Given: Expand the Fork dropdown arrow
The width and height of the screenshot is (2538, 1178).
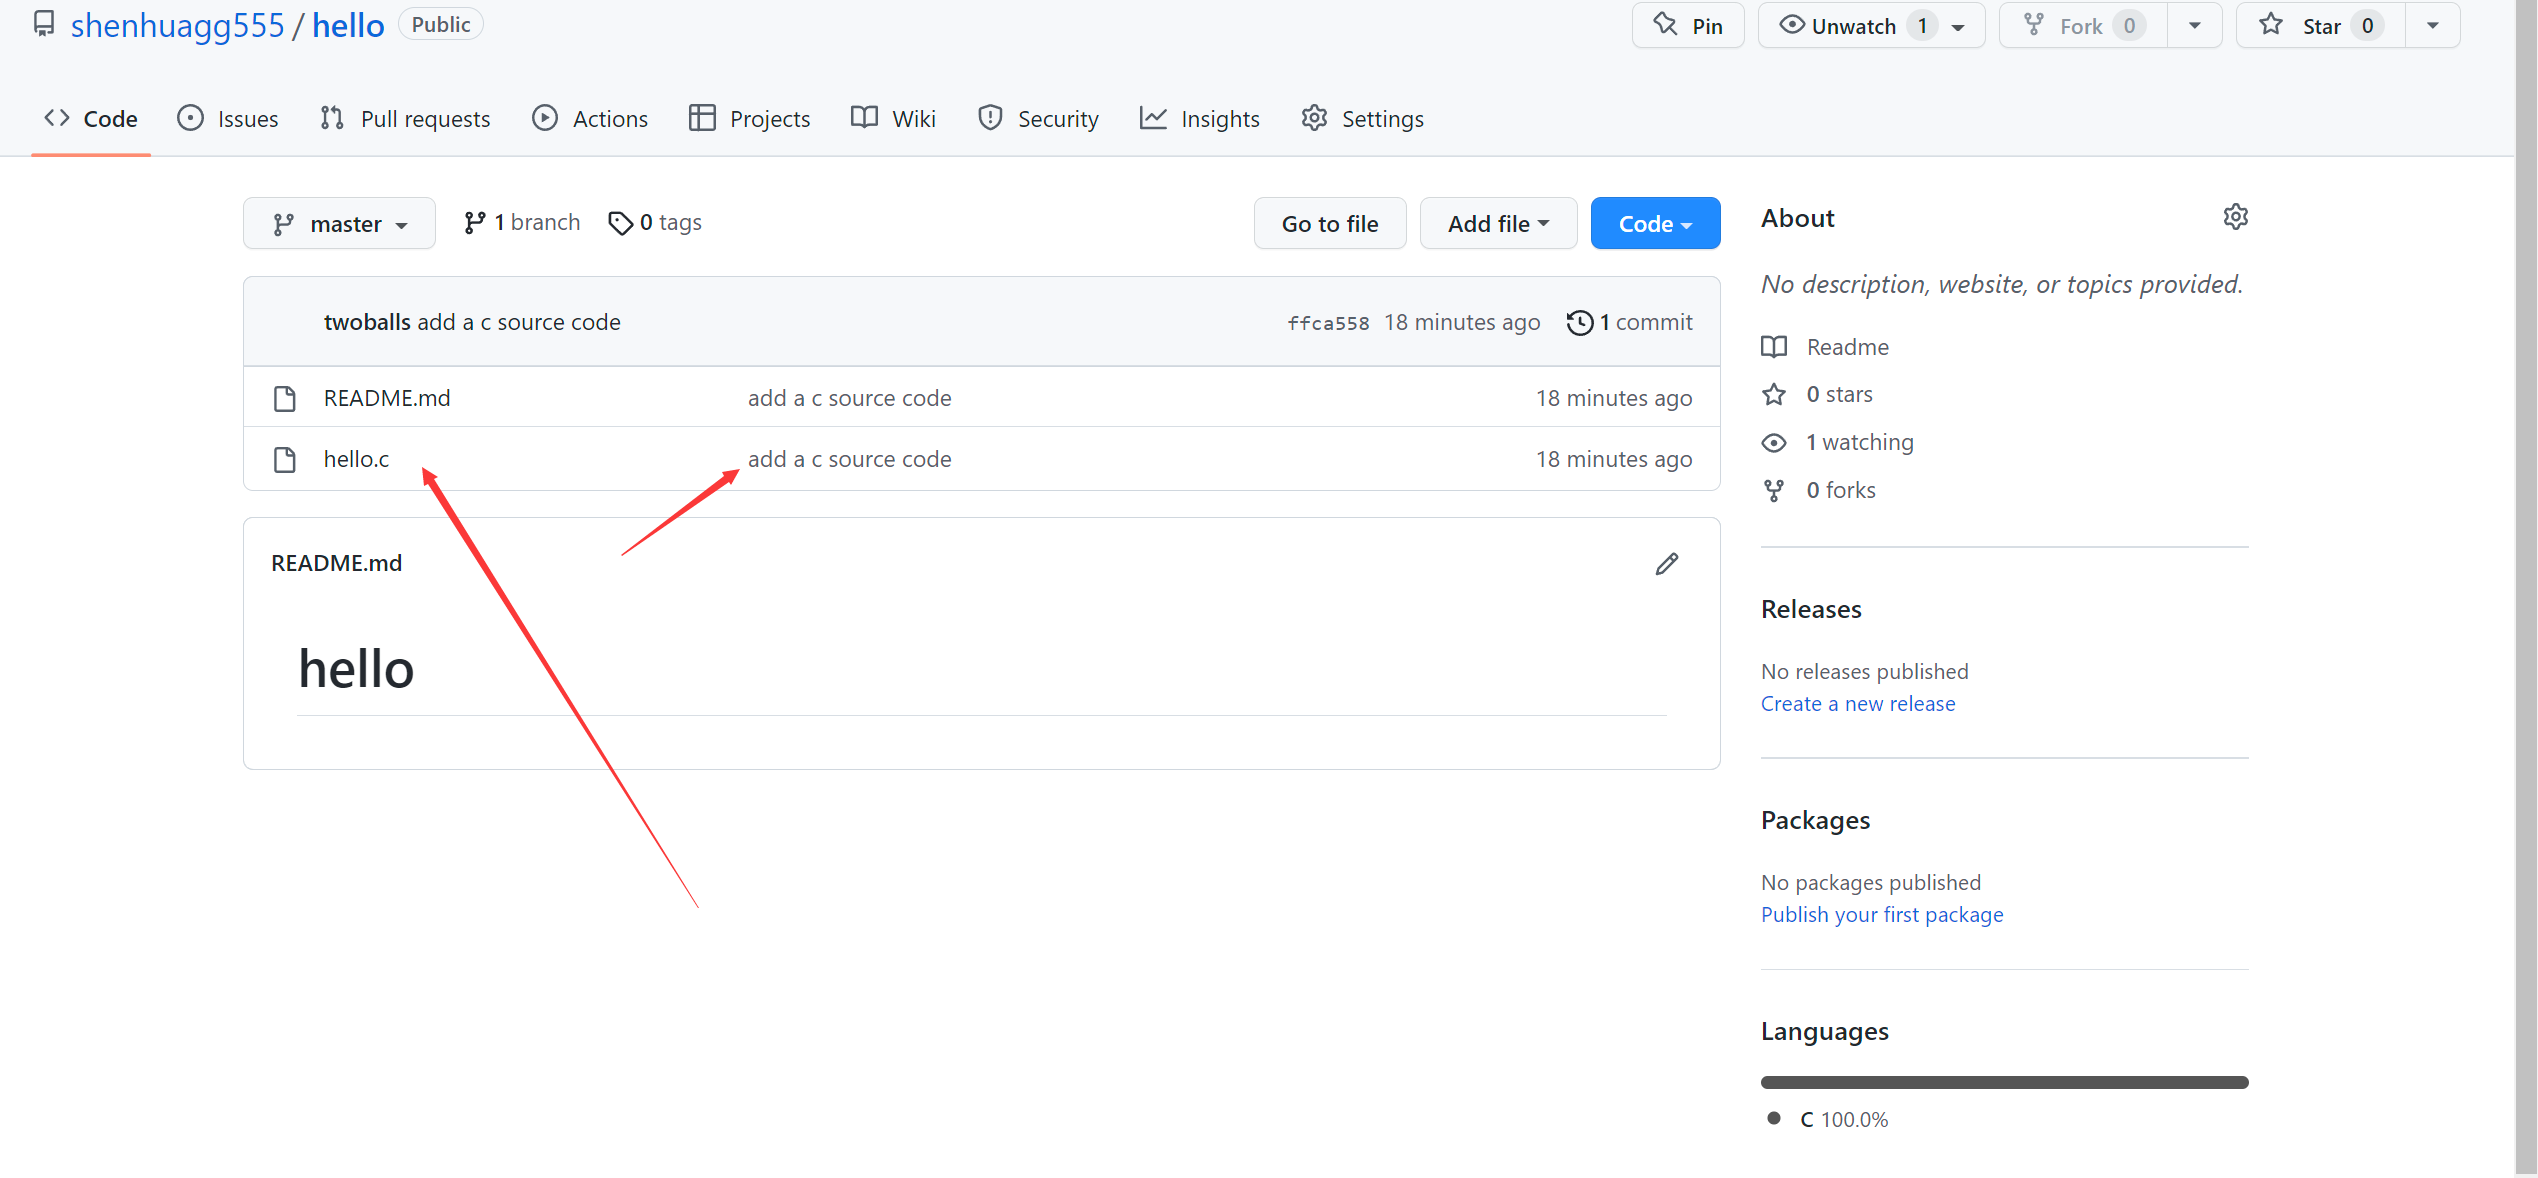Looking at the screenshot, I should click(x=2194, y=25).
